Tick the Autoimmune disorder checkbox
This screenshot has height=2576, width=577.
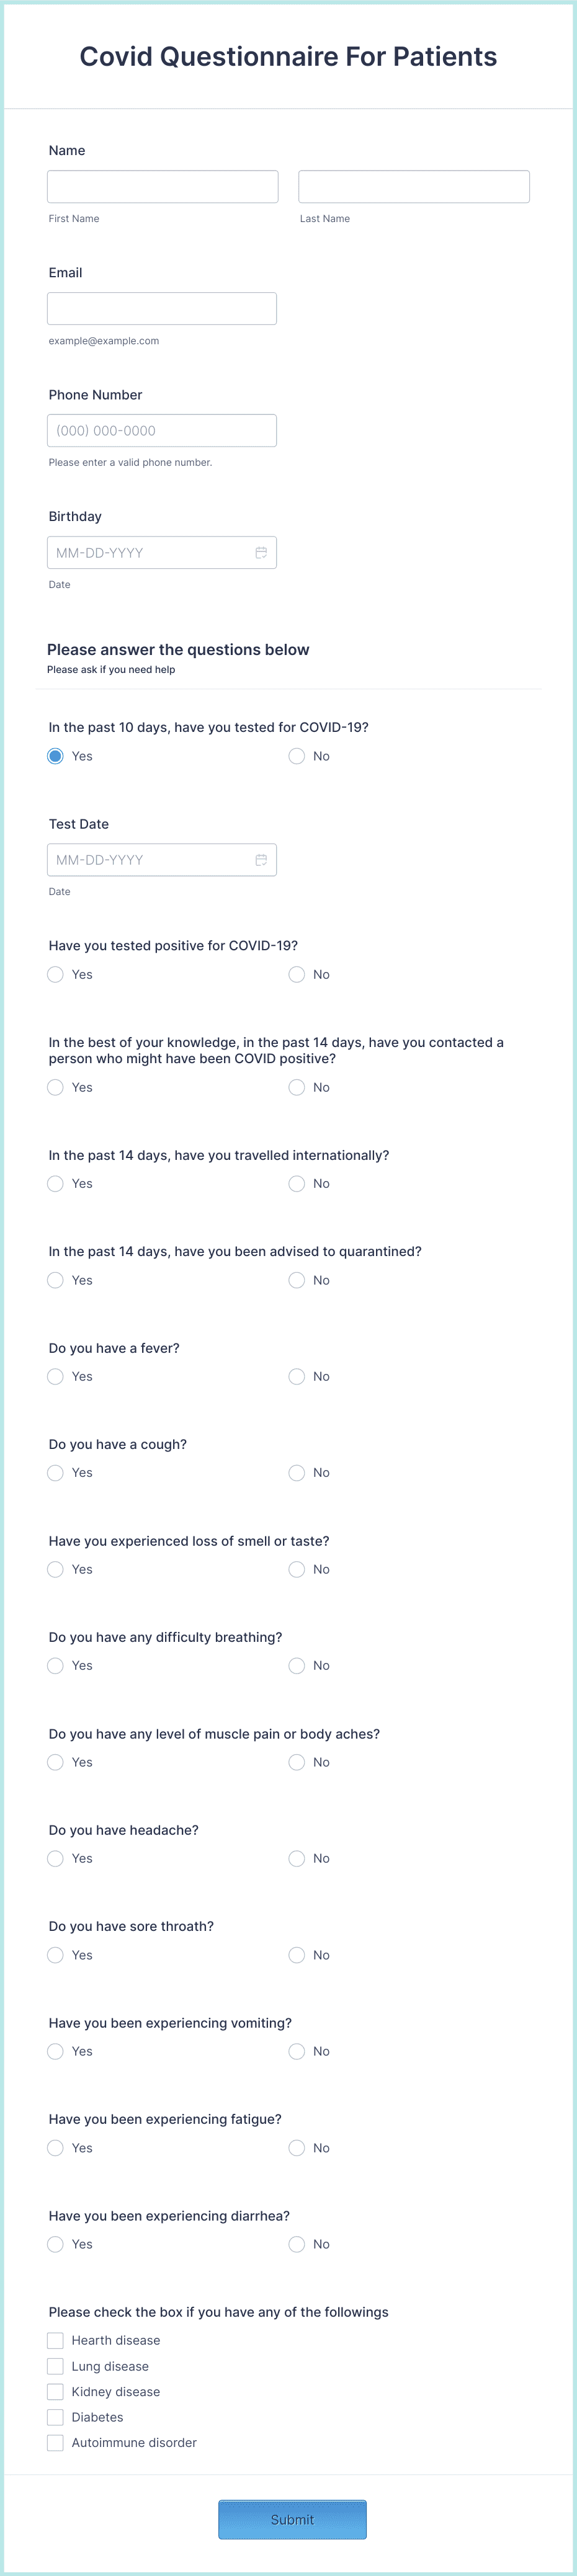[56, 2442]
